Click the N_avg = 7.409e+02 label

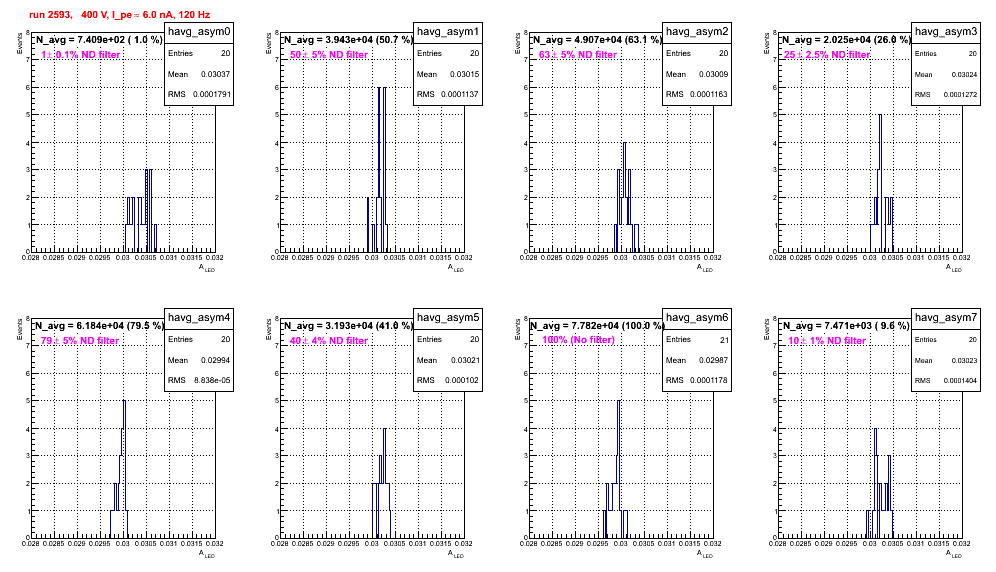tap(98, 39)
